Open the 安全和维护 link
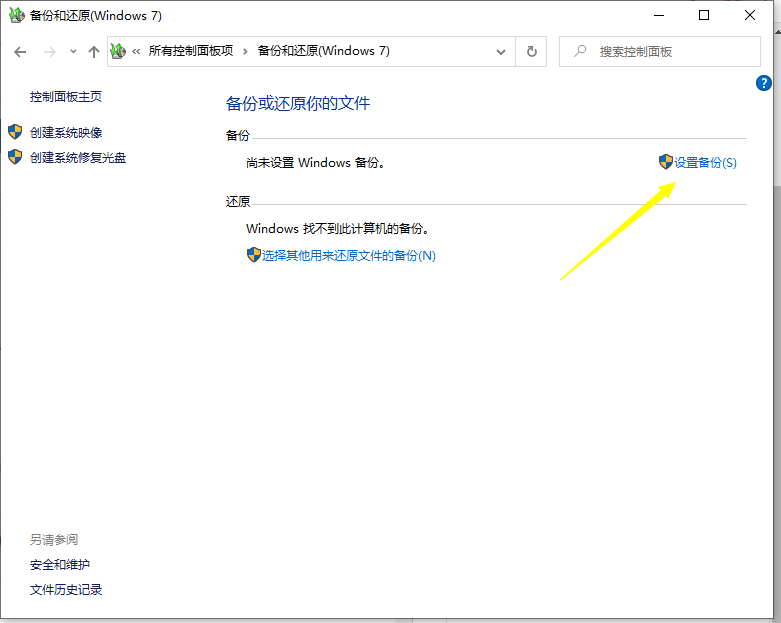Screen dimensions: 781x623 coord(60,565)
